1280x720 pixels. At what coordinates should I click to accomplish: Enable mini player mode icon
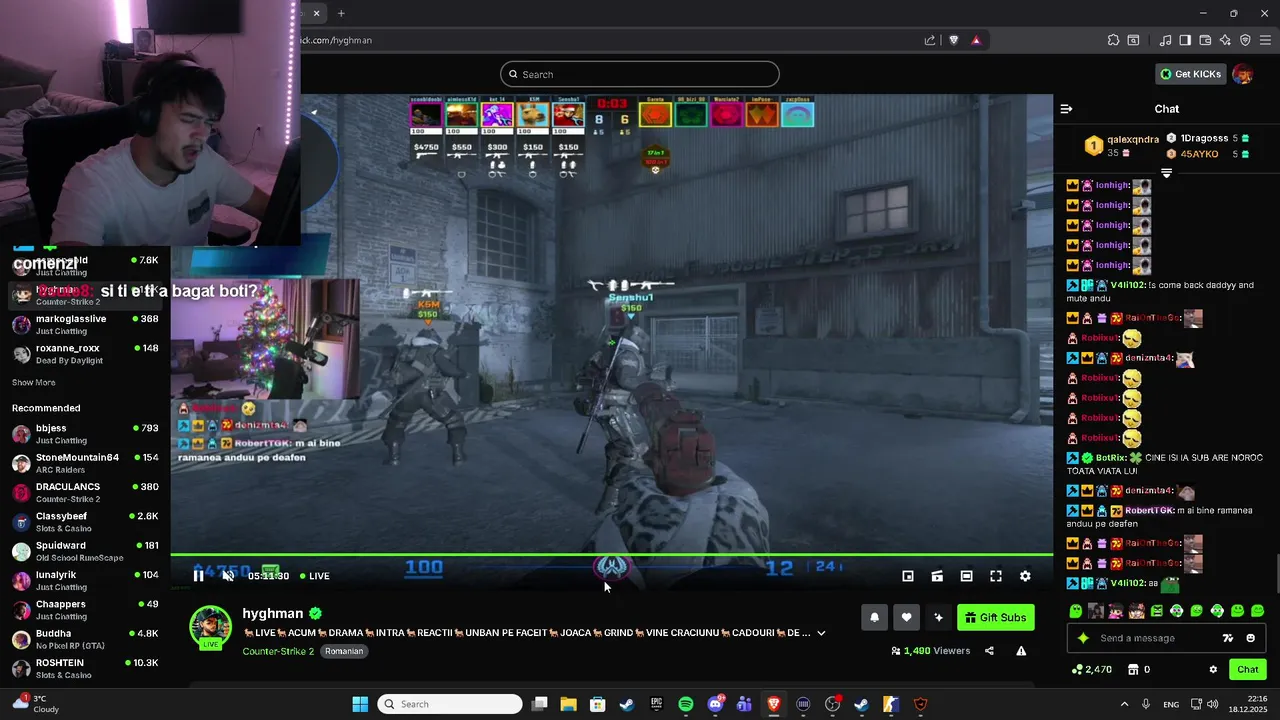(x=908, y=576)
